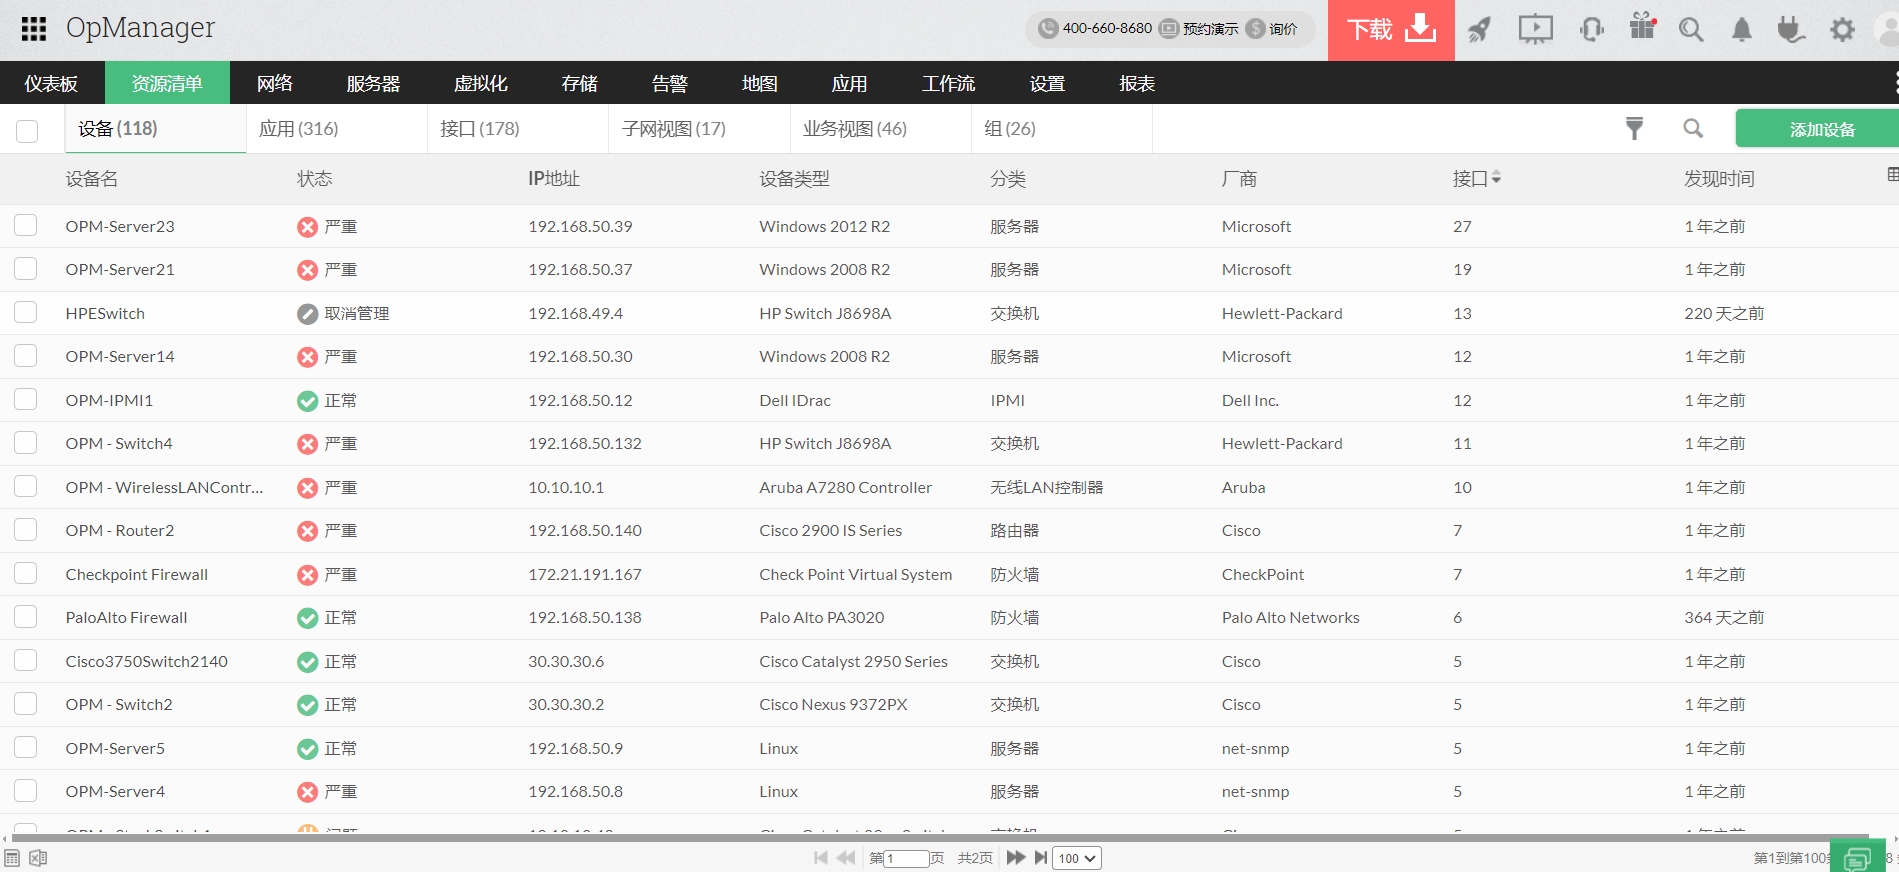Click the page number input field
This screenshot has width=1899, height=872.
tap(906, 858)
